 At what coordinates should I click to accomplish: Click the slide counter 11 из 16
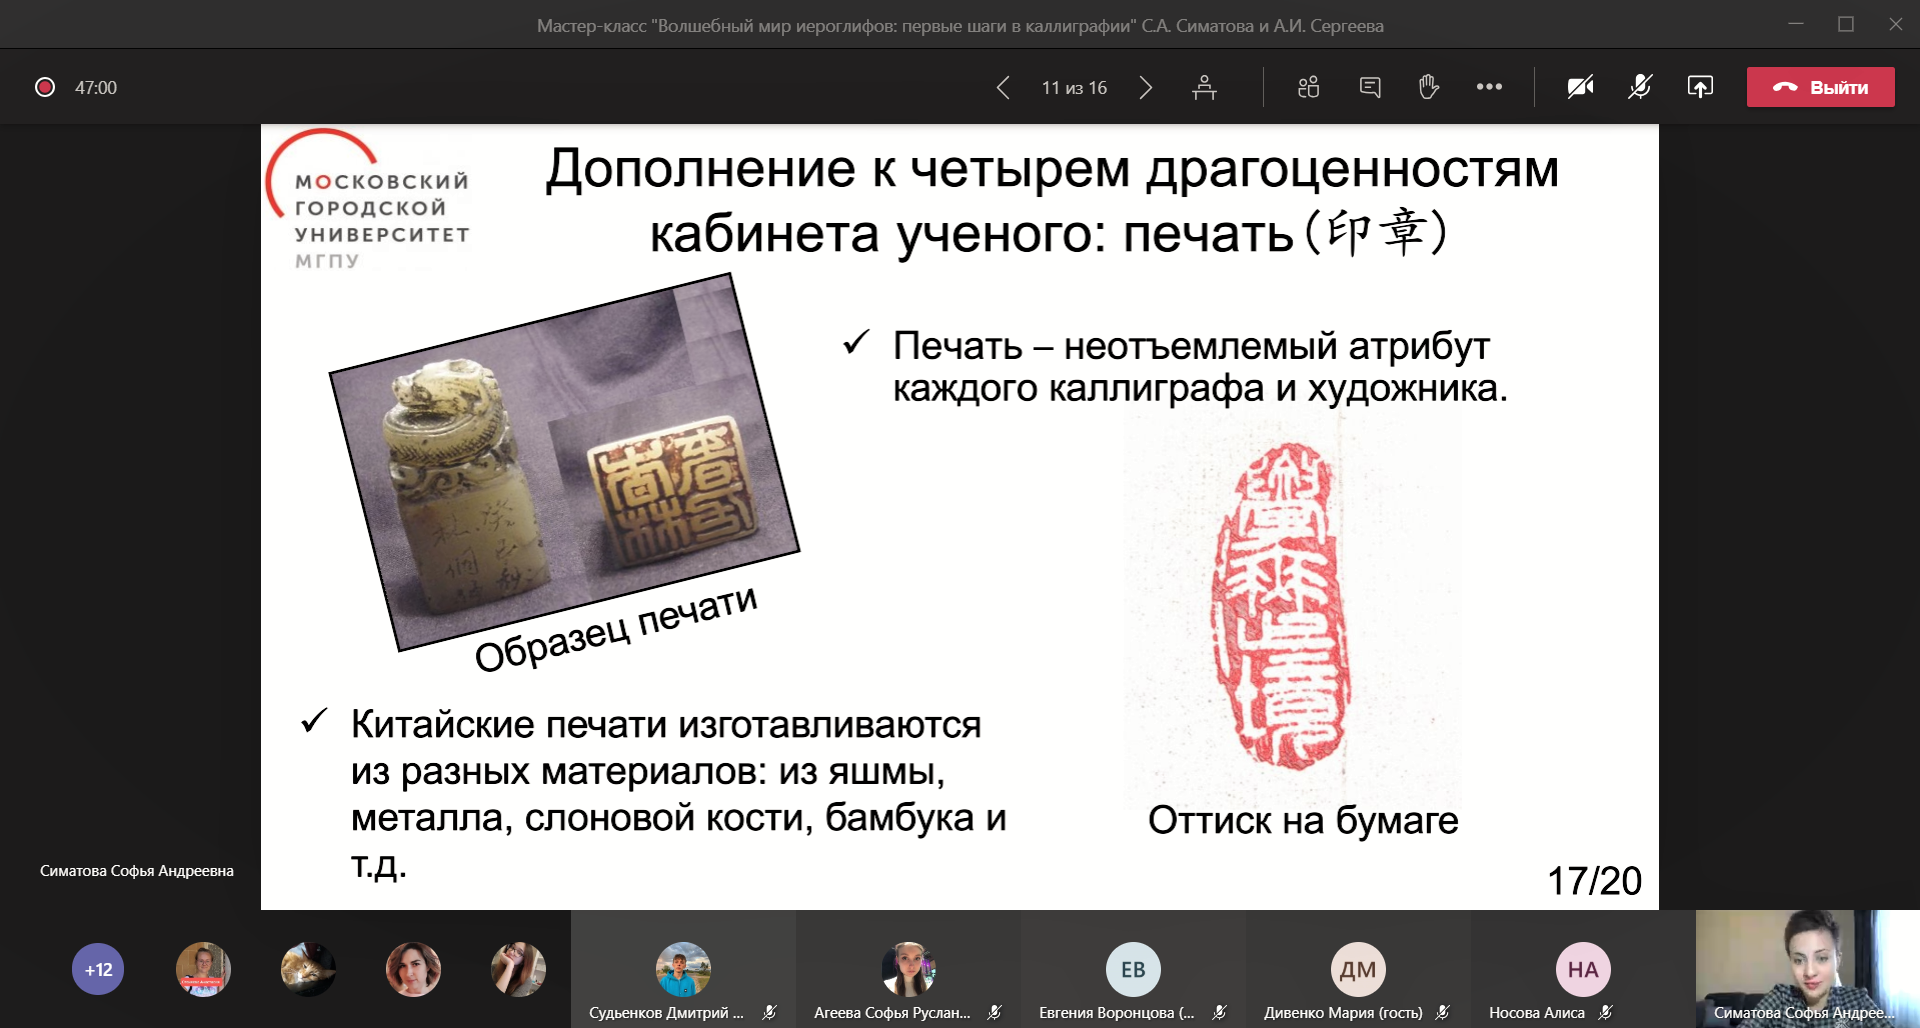click(1074, 87)
